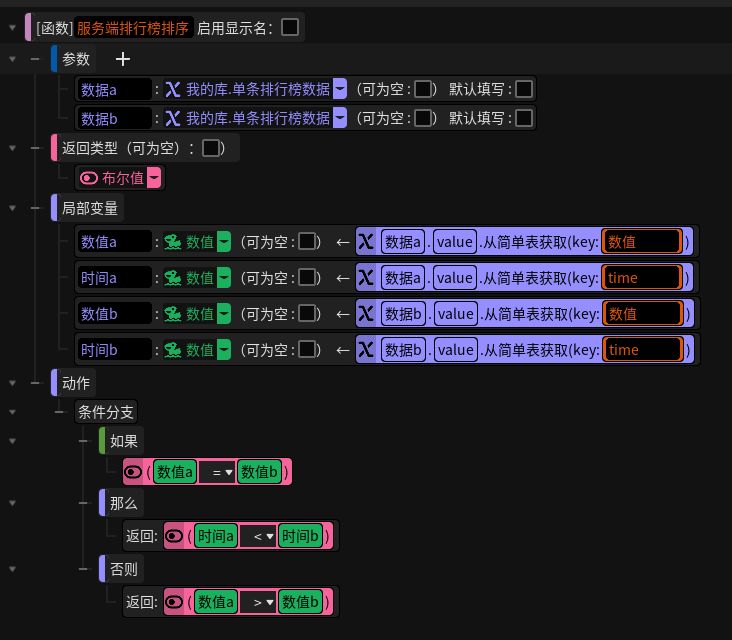Click the plus icon to add a parameter

point(123,59)
